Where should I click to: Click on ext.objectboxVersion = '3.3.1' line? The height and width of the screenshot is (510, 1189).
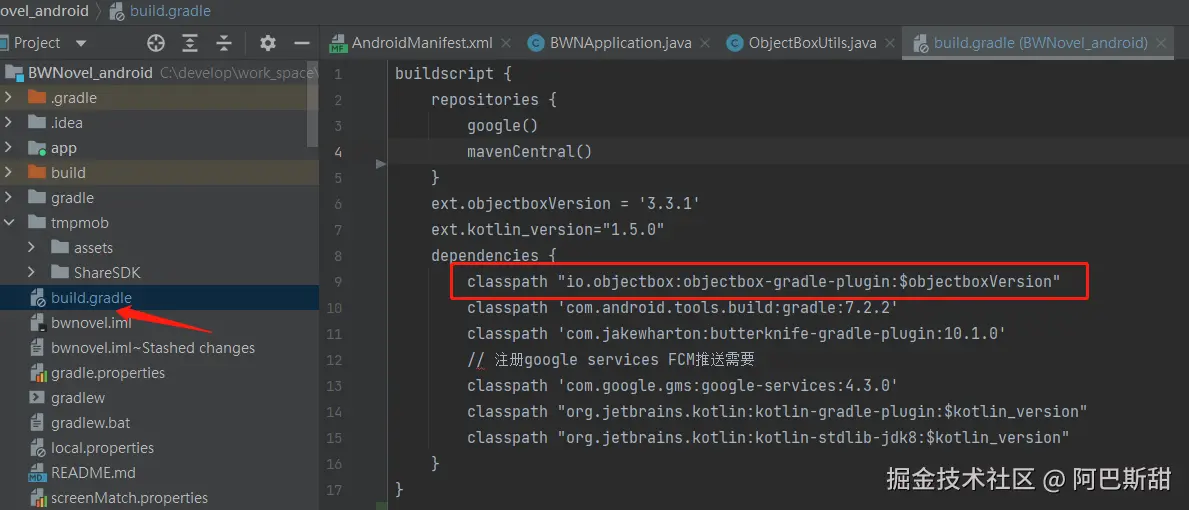pyautogui.click(x=565, y=204)
